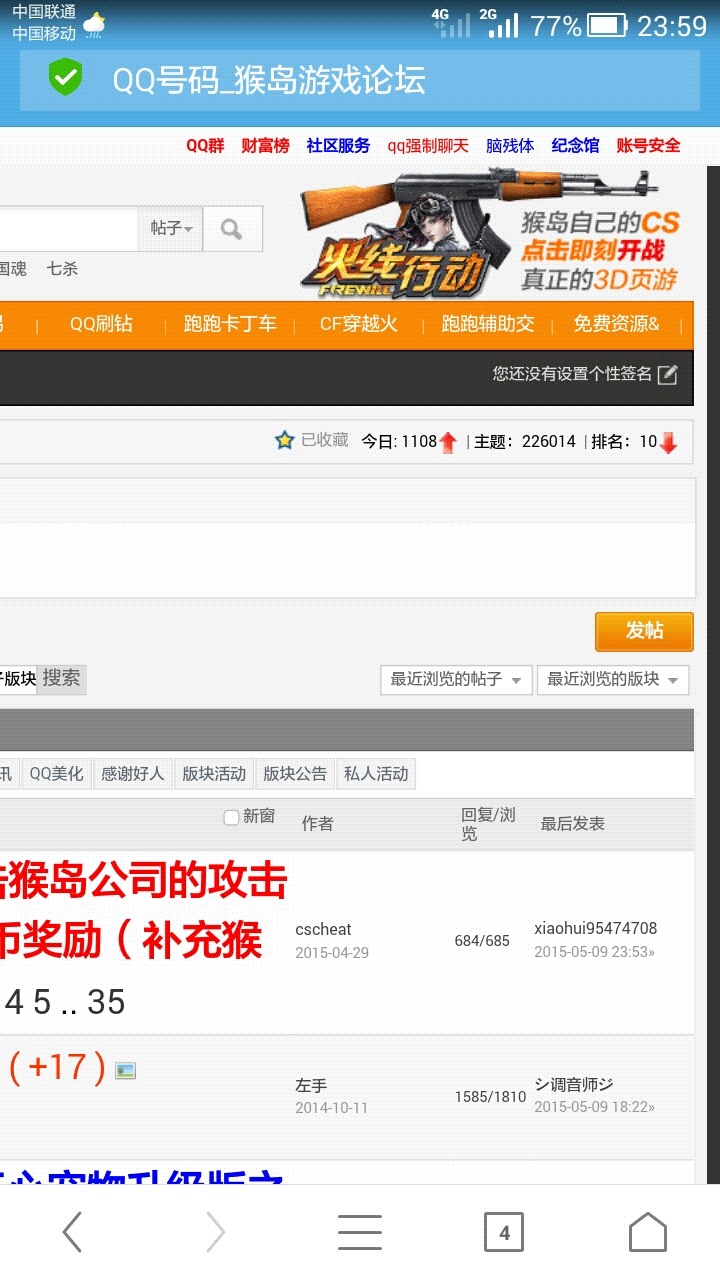The height and width of the screenshot is (1280, 720).
Task: Open the 免费资源& nav tab
Action: (616, 324)
